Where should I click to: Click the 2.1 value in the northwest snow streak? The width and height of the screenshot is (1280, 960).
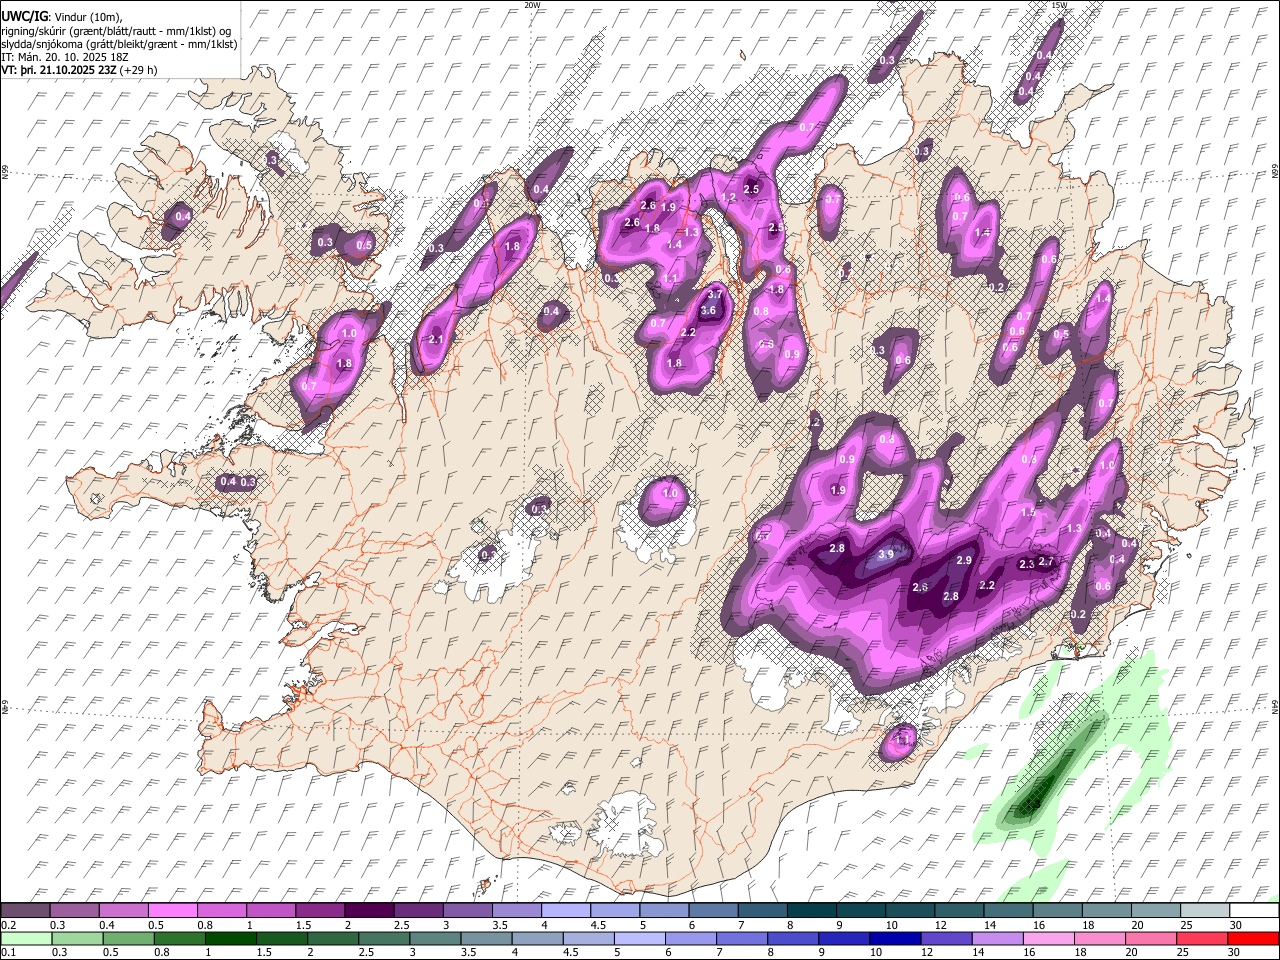pos(435,340)
